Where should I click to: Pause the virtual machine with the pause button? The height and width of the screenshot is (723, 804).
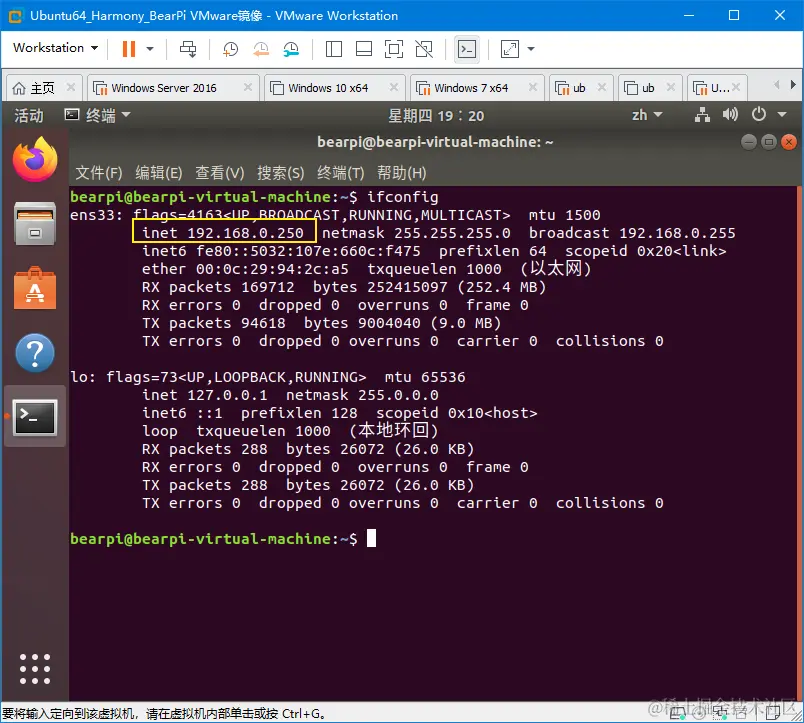point(129,49)
